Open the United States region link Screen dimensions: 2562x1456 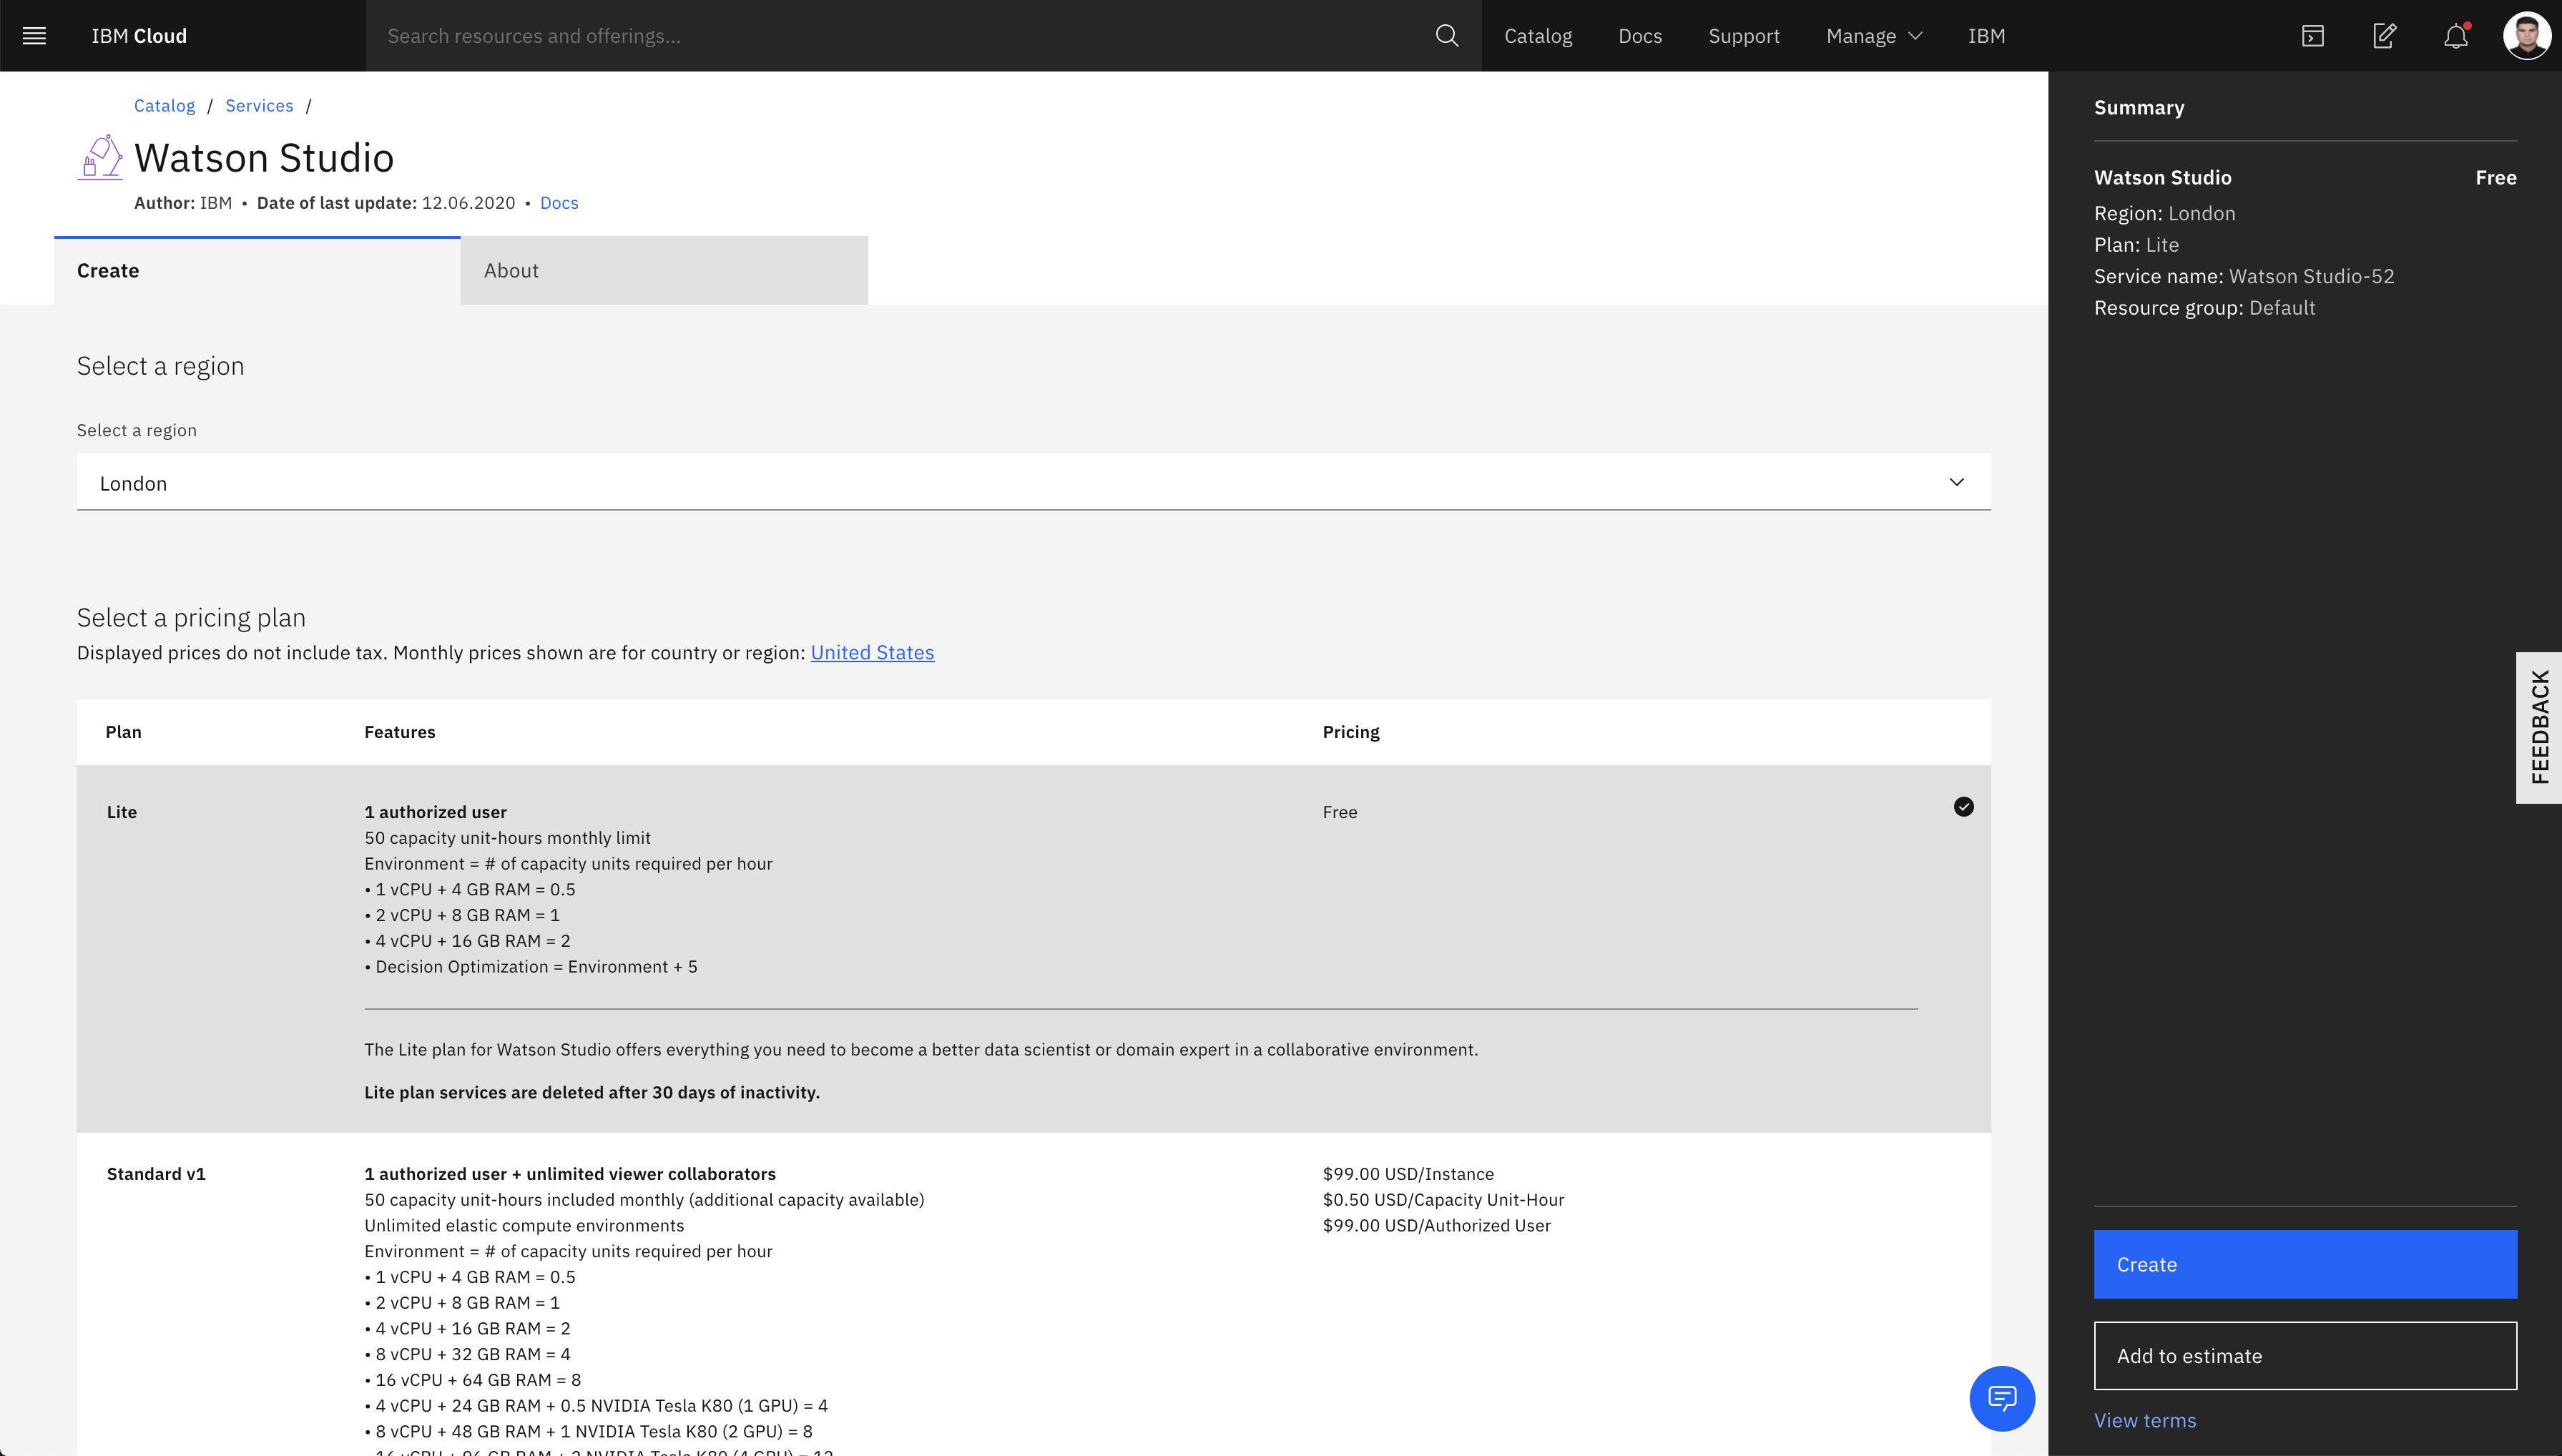(x=871, y=653)
